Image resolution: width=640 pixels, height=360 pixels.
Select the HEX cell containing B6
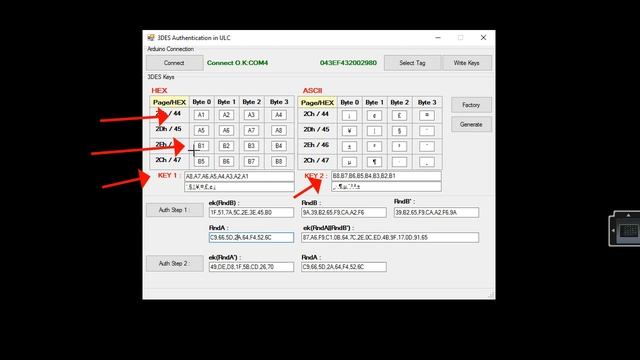226,161
